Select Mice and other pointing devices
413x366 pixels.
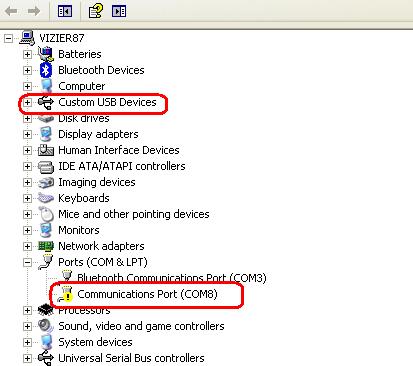[x=134, y=214]
